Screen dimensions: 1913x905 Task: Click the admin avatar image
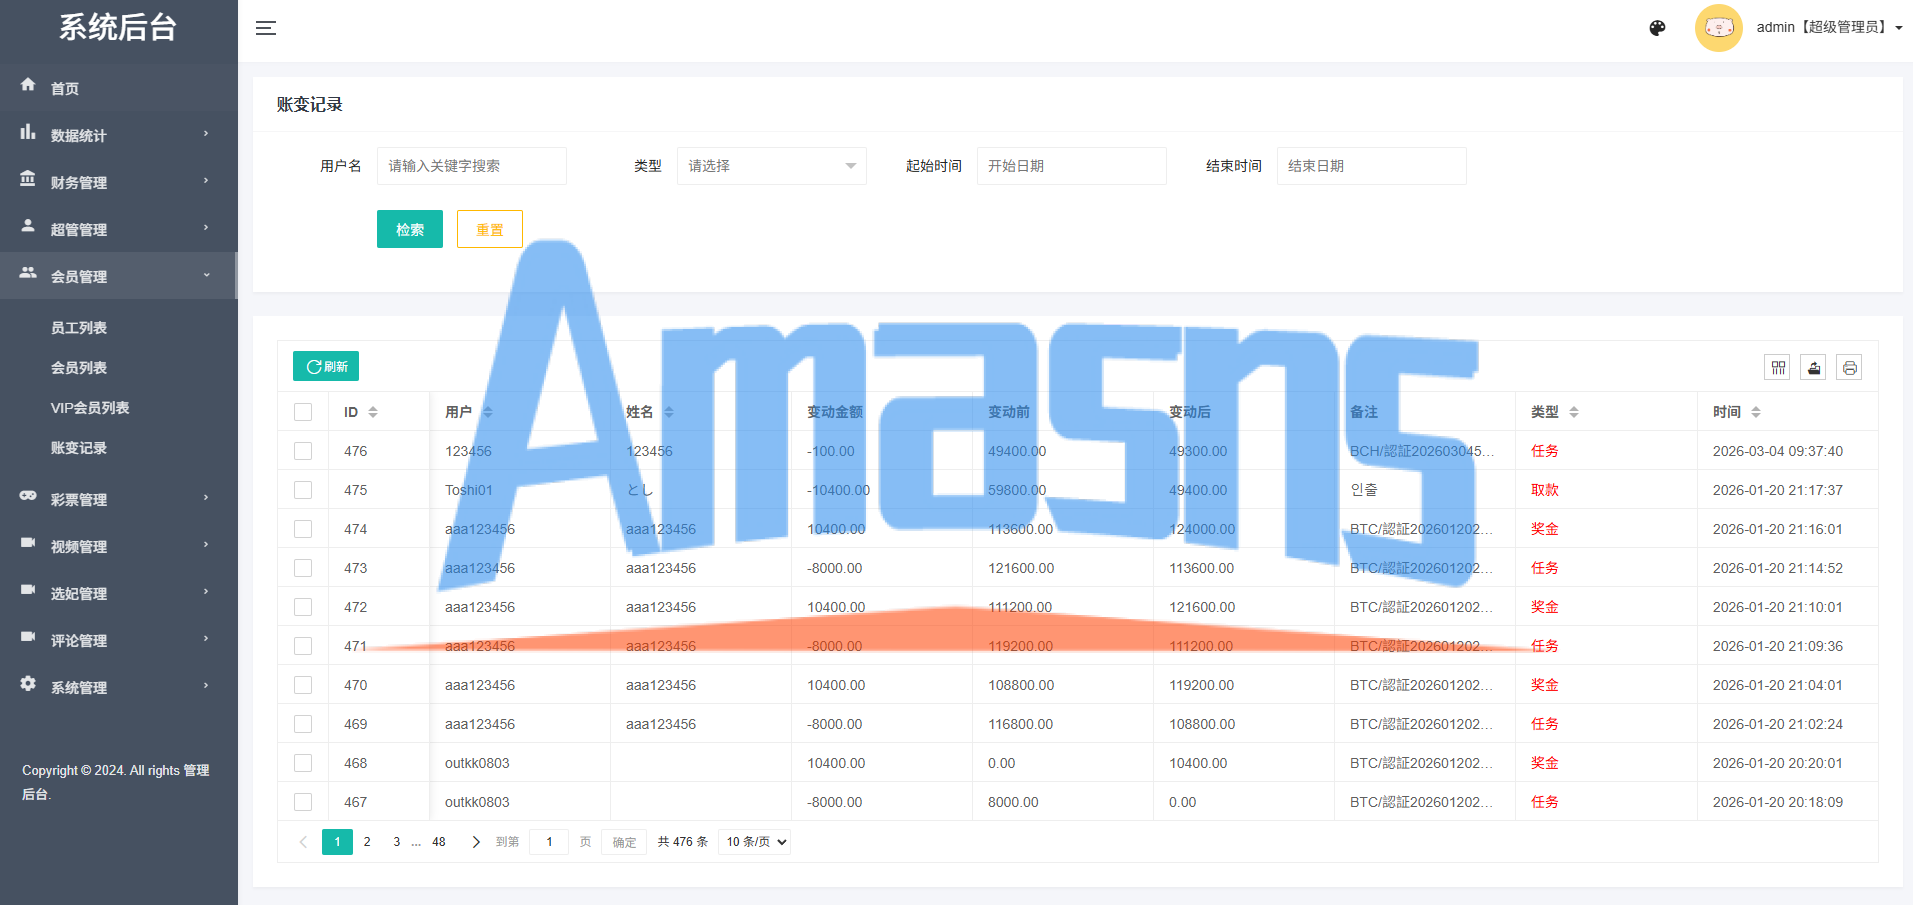click(1719, 28)
